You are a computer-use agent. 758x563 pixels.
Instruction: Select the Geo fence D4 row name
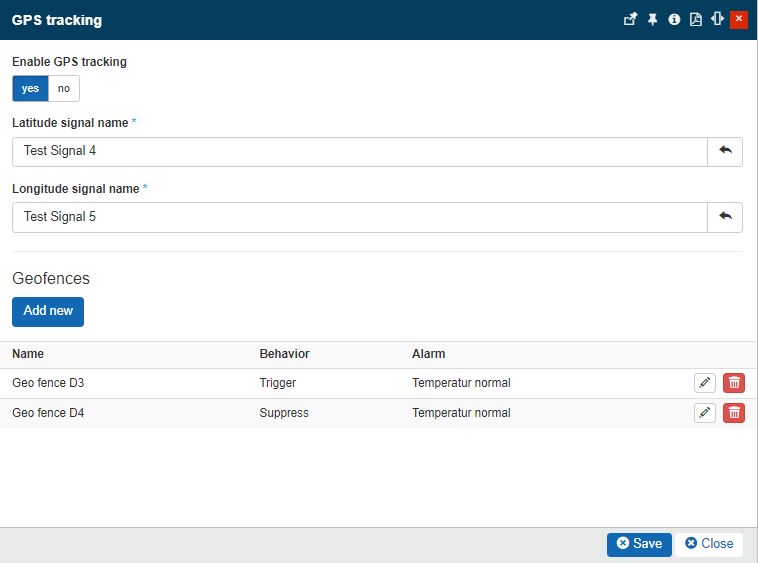pos(48,413)
